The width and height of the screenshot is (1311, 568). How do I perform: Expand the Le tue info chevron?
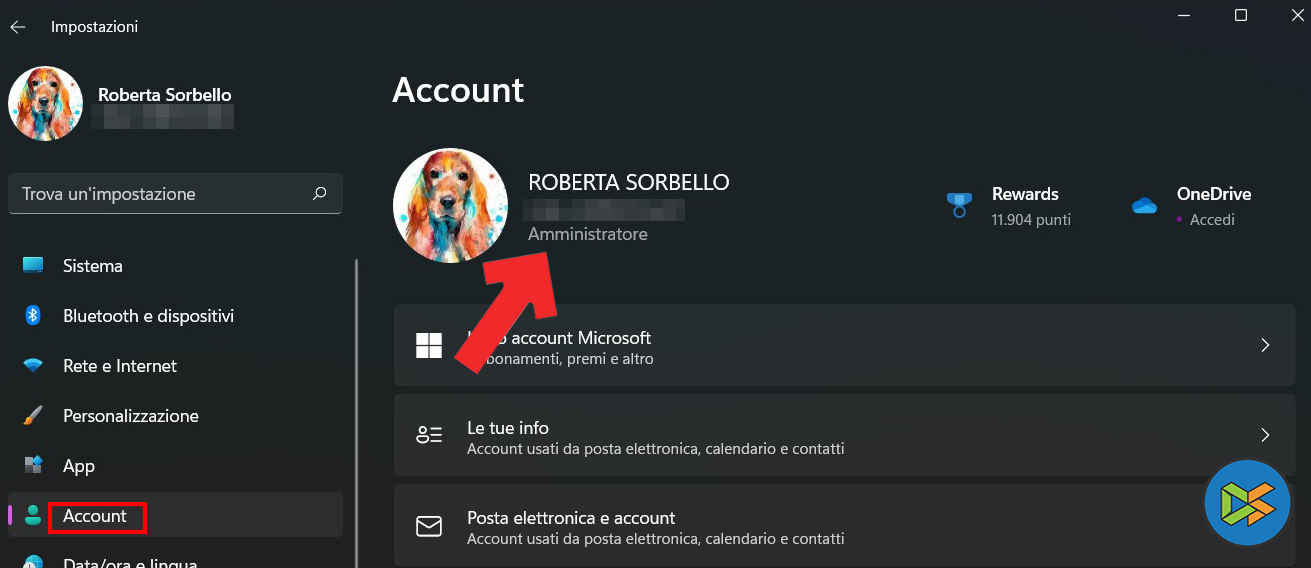[x=1265, y=435]
